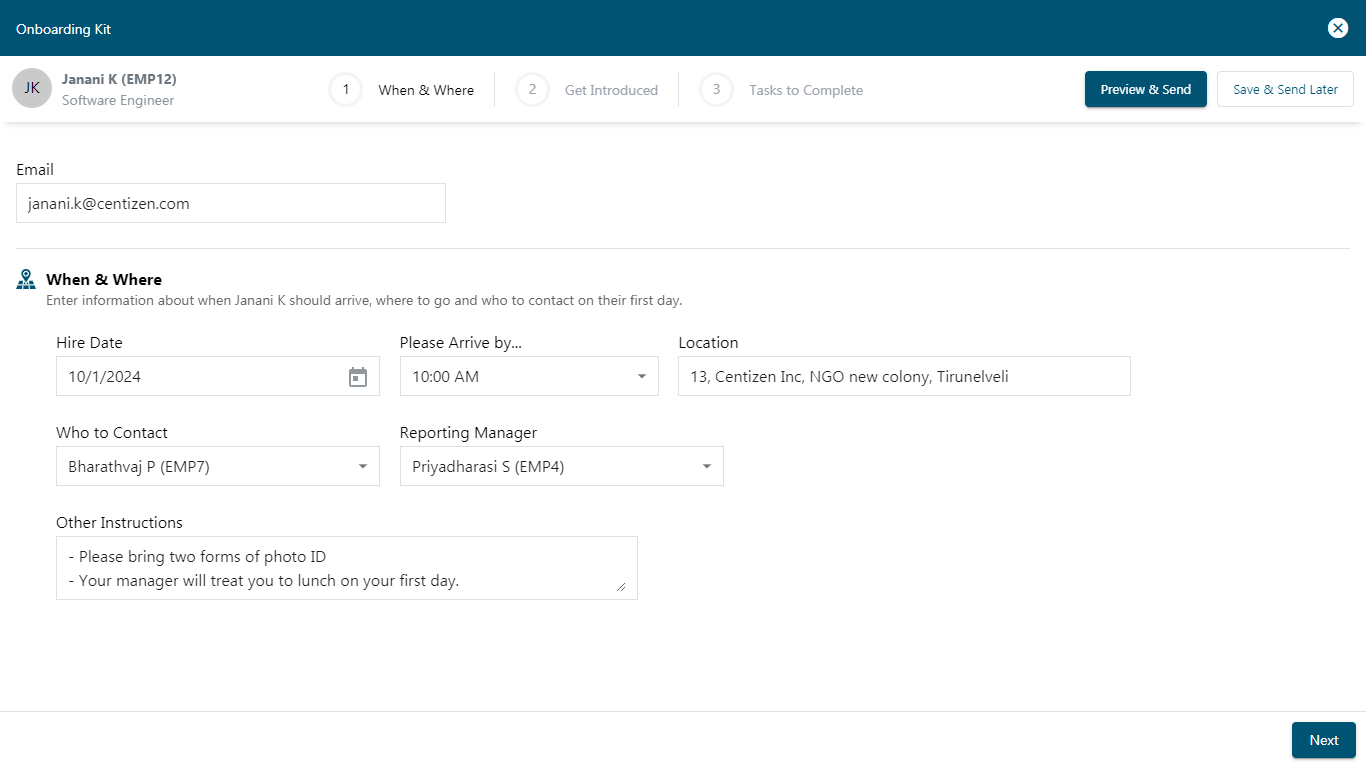
Task: Click the Reporting Manager label
Action: tap(468, 433)
